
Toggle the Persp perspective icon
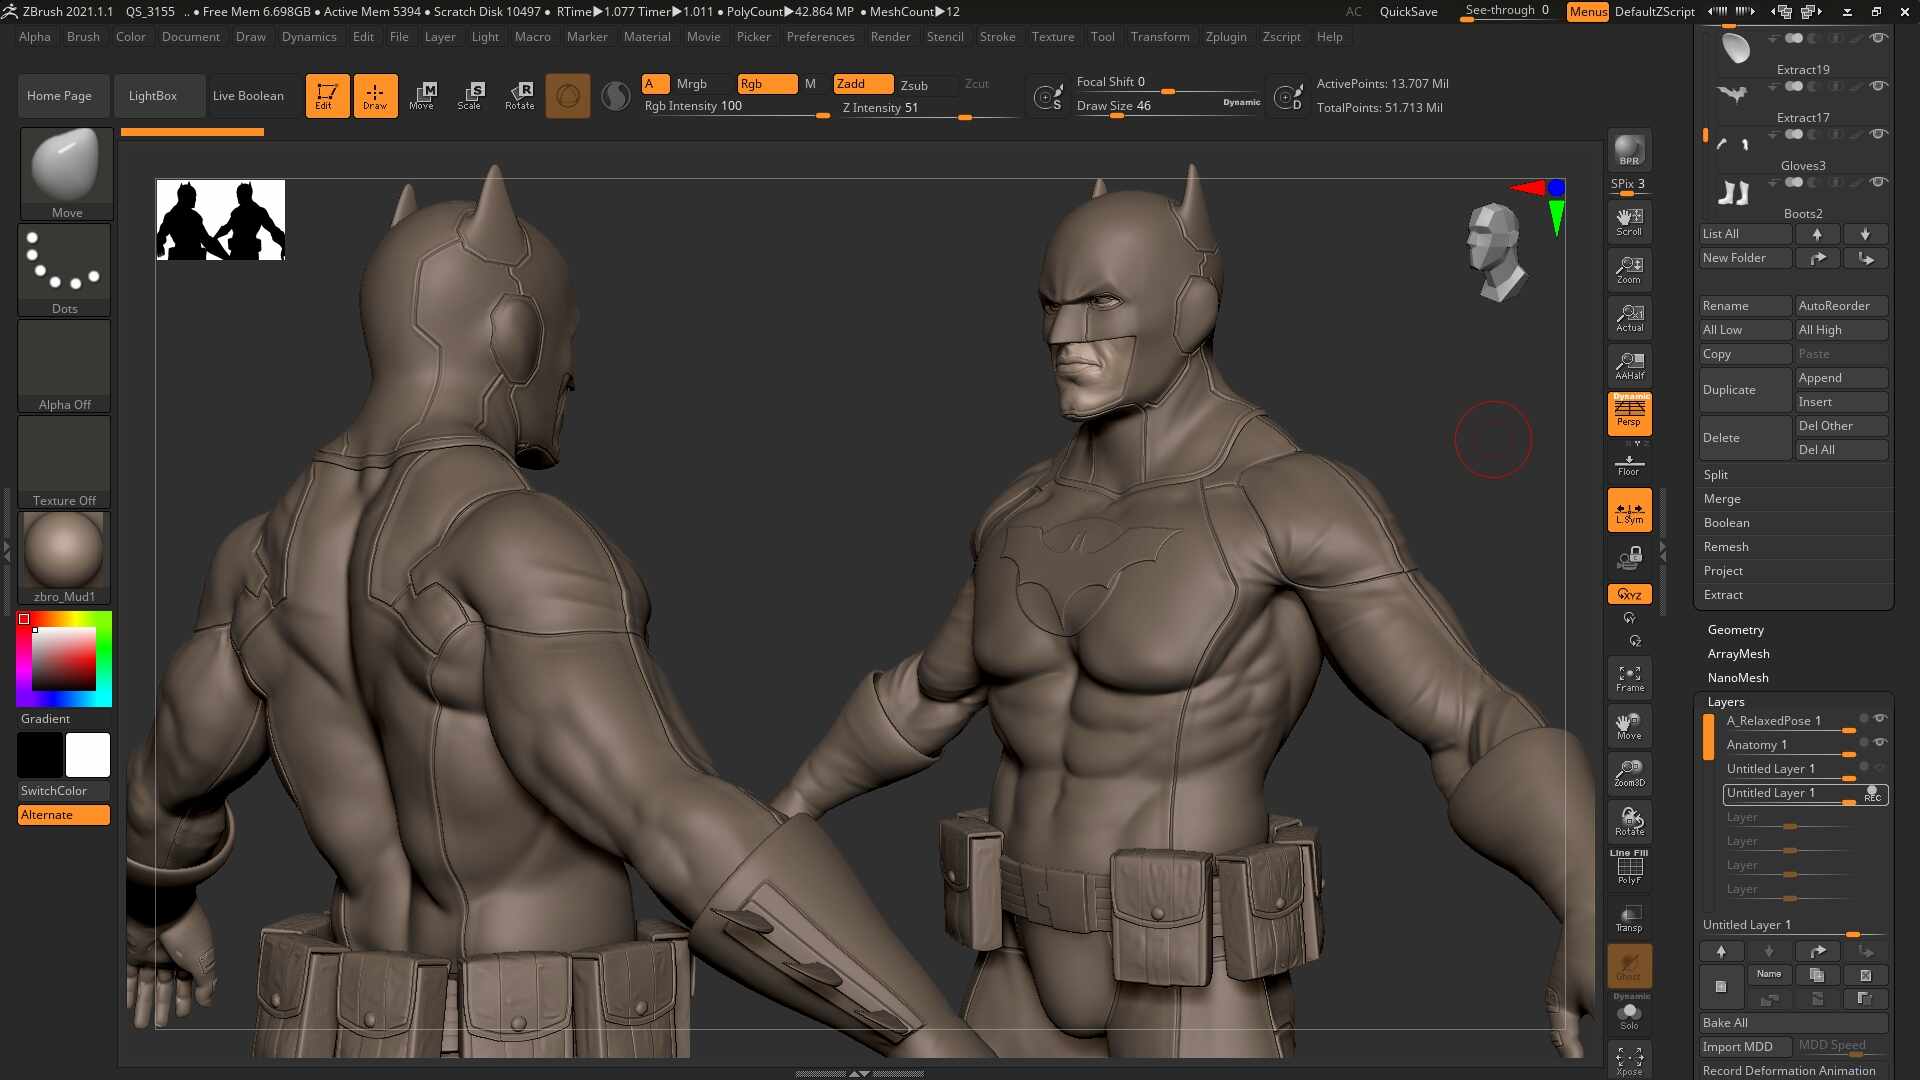[x=1629, y=414]
